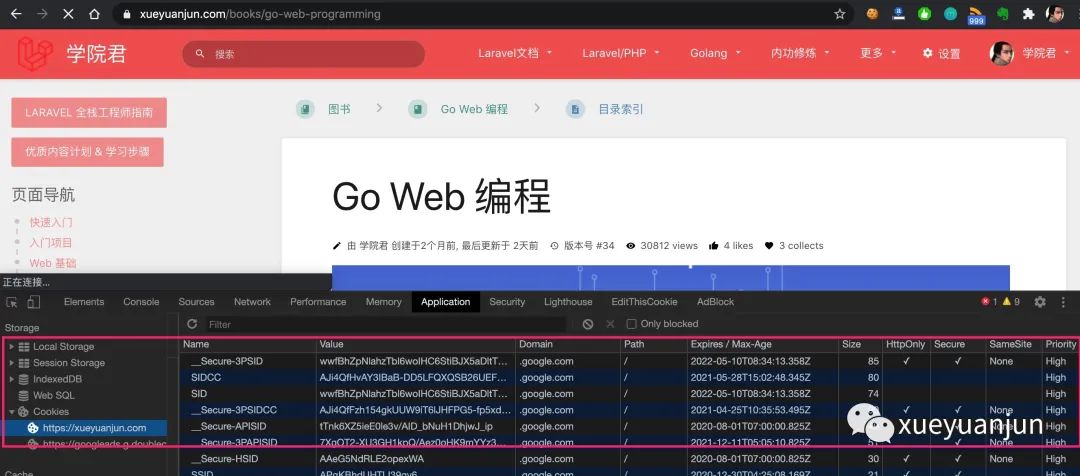Image resolution: width=1080 pixels, height=476 pixels.
Task: Enable the Only blocked checkbox
Action: tap(631, 324)
